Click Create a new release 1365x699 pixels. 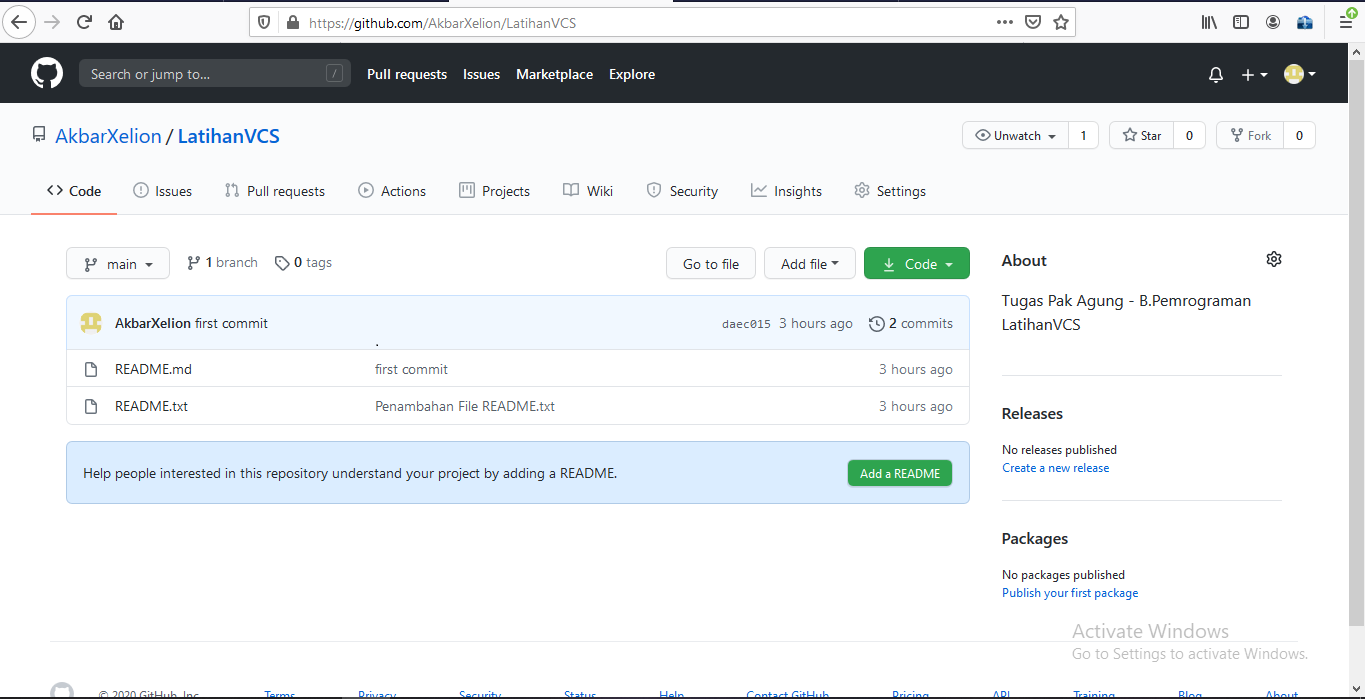click(x=1055, y=468)
